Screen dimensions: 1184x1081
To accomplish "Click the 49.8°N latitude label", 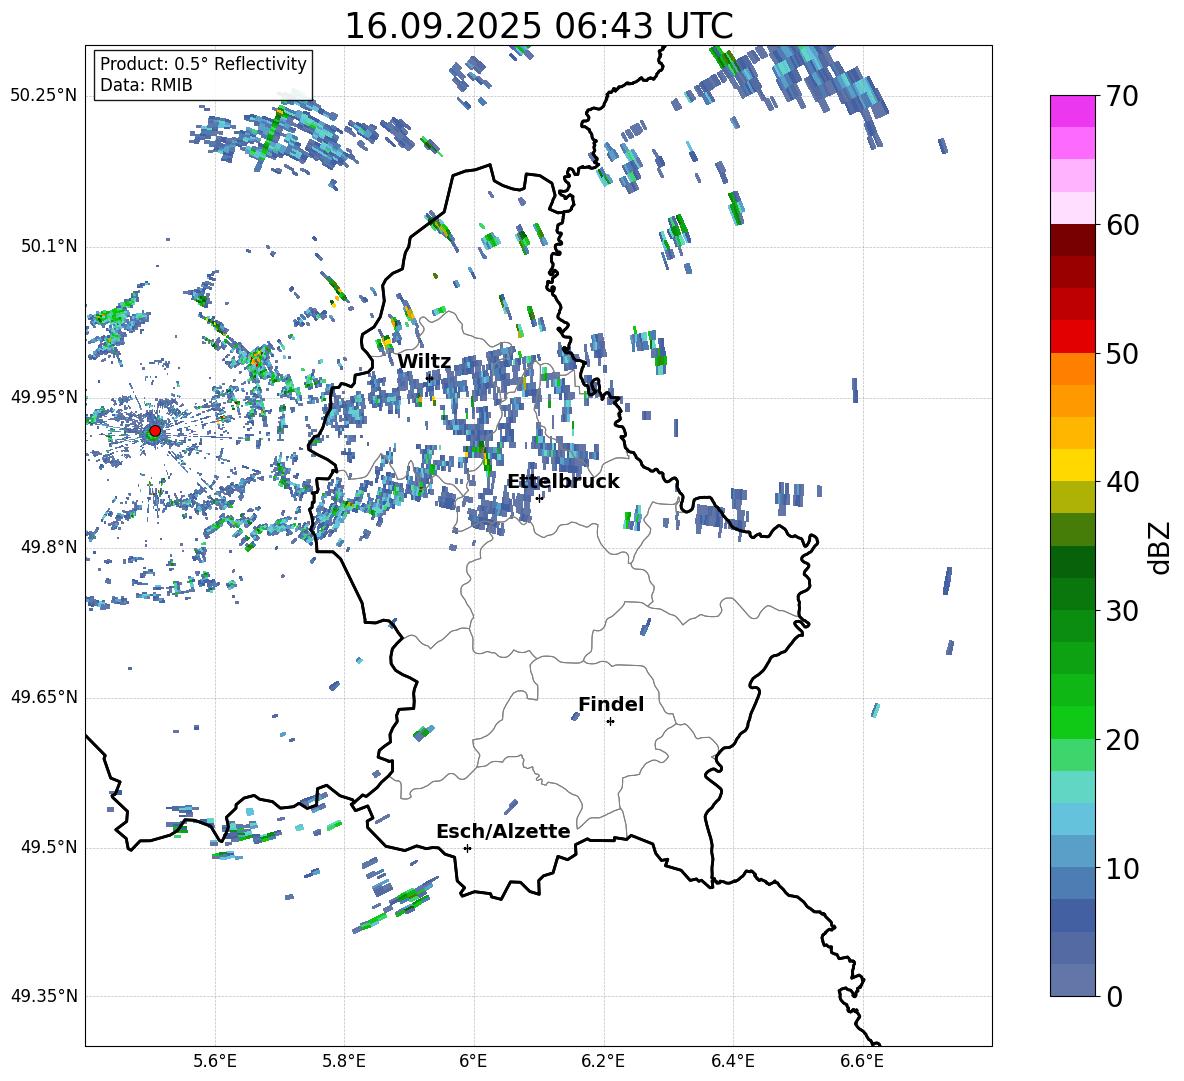I will tap(48, 547).
